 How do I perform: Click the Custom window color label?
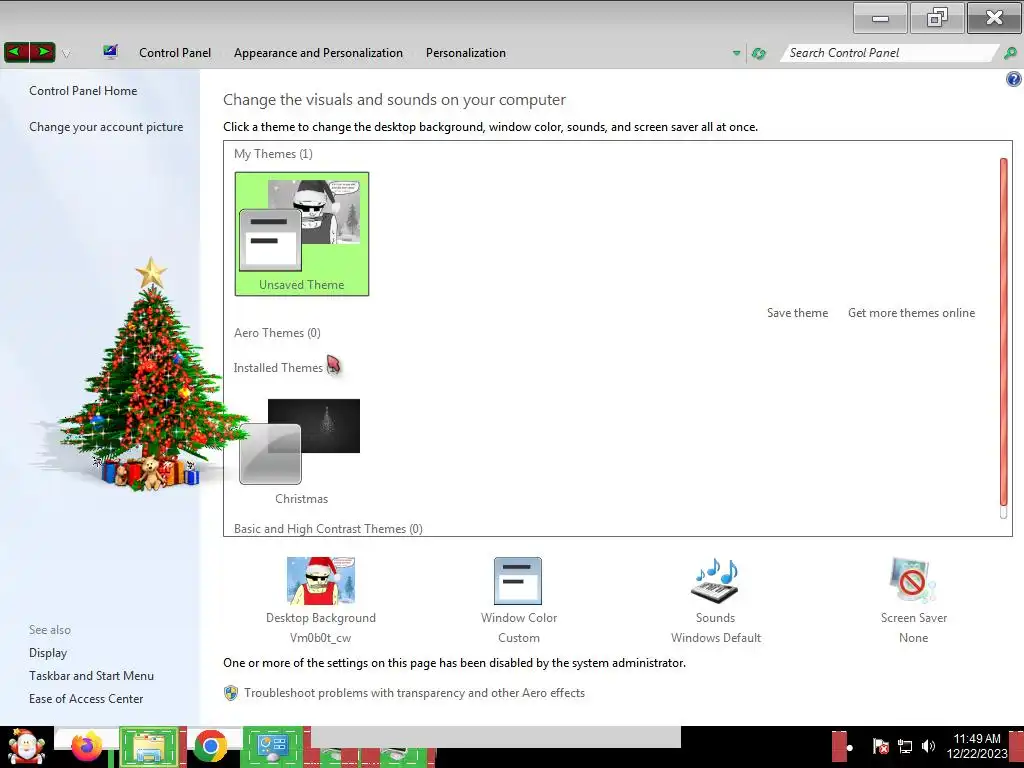coord(519,637)
